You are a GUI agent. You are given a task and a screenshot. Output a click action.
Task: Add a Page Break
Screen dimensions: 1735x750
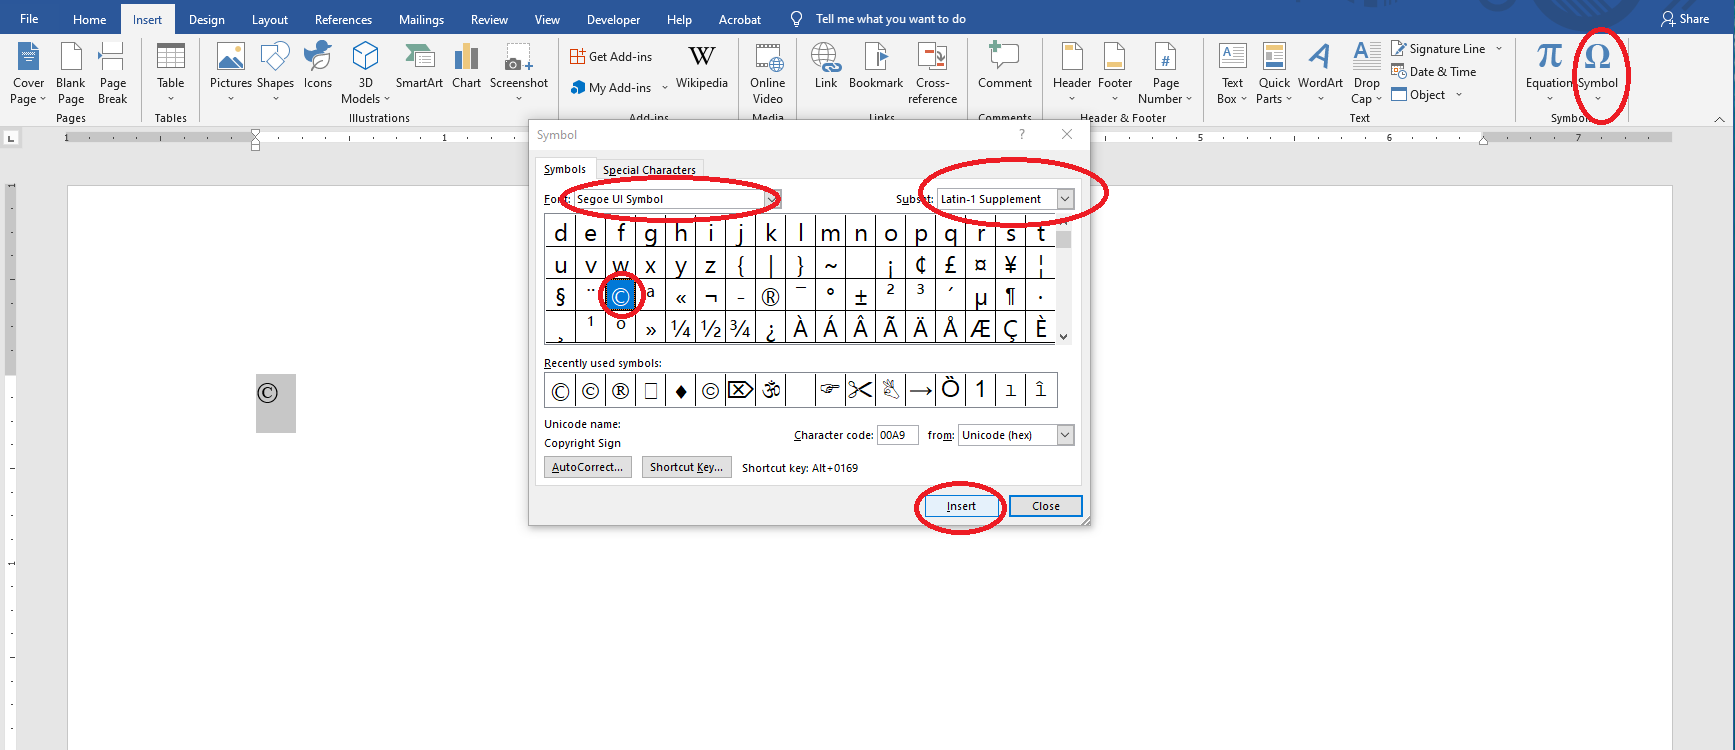[113, 73]
